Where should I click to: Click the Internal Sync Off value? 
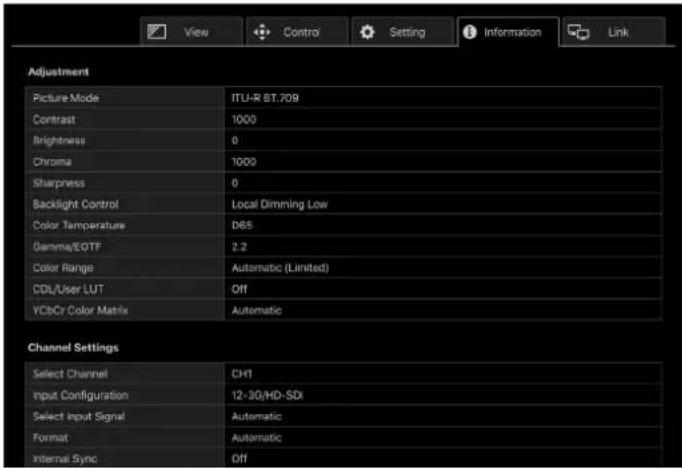pyautogui.click(x=239, y=459)
